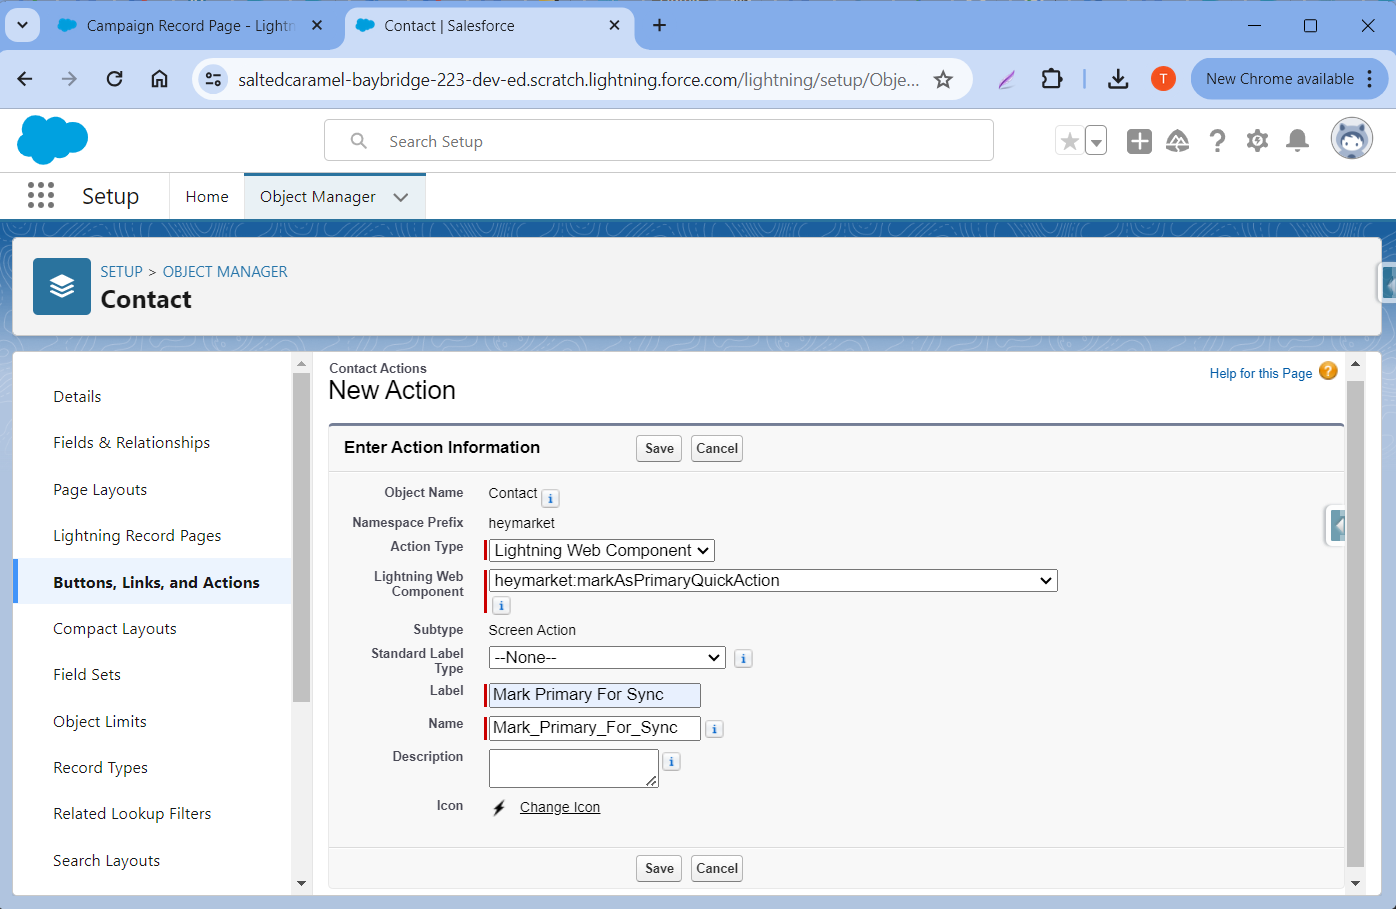The width and height of the screenshot is (1396, 909).
Task: Click the purple feather extension icon
Action: [1007, 79]
